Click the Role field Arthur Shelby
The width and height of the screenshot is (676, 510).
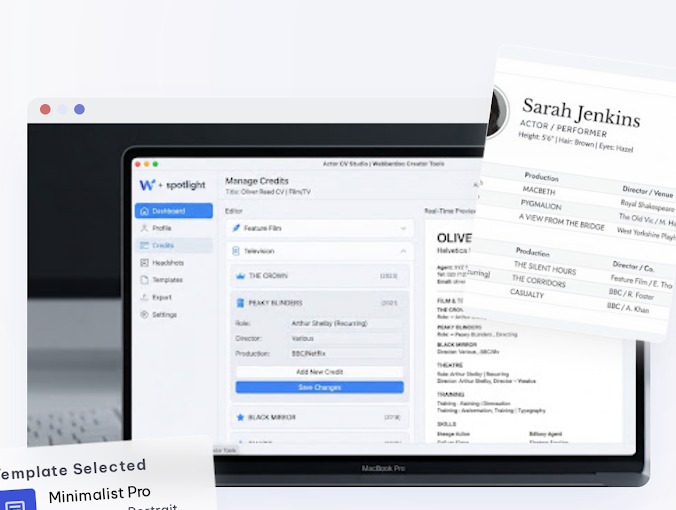click(346, 323)
